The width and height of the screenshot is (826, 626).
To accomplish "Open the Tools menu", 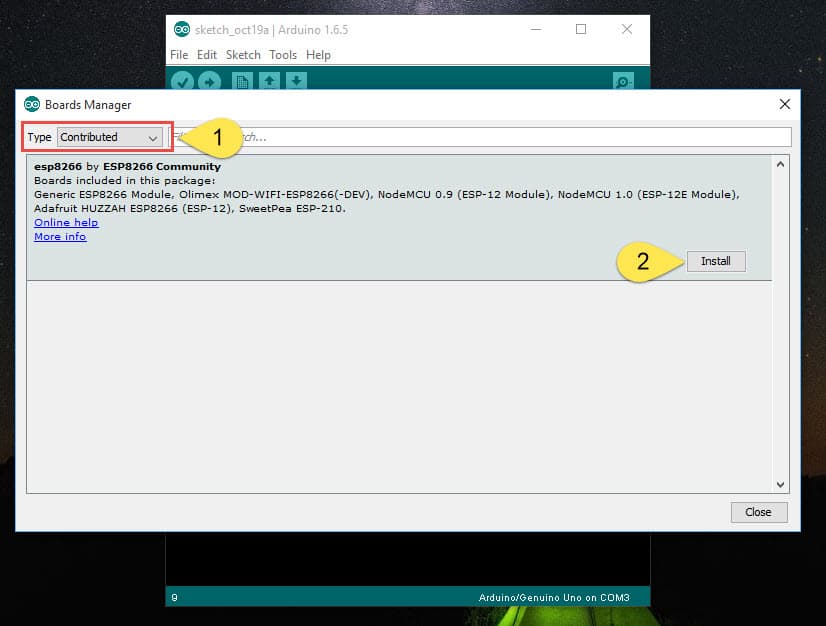I will (x=283, y=55).
